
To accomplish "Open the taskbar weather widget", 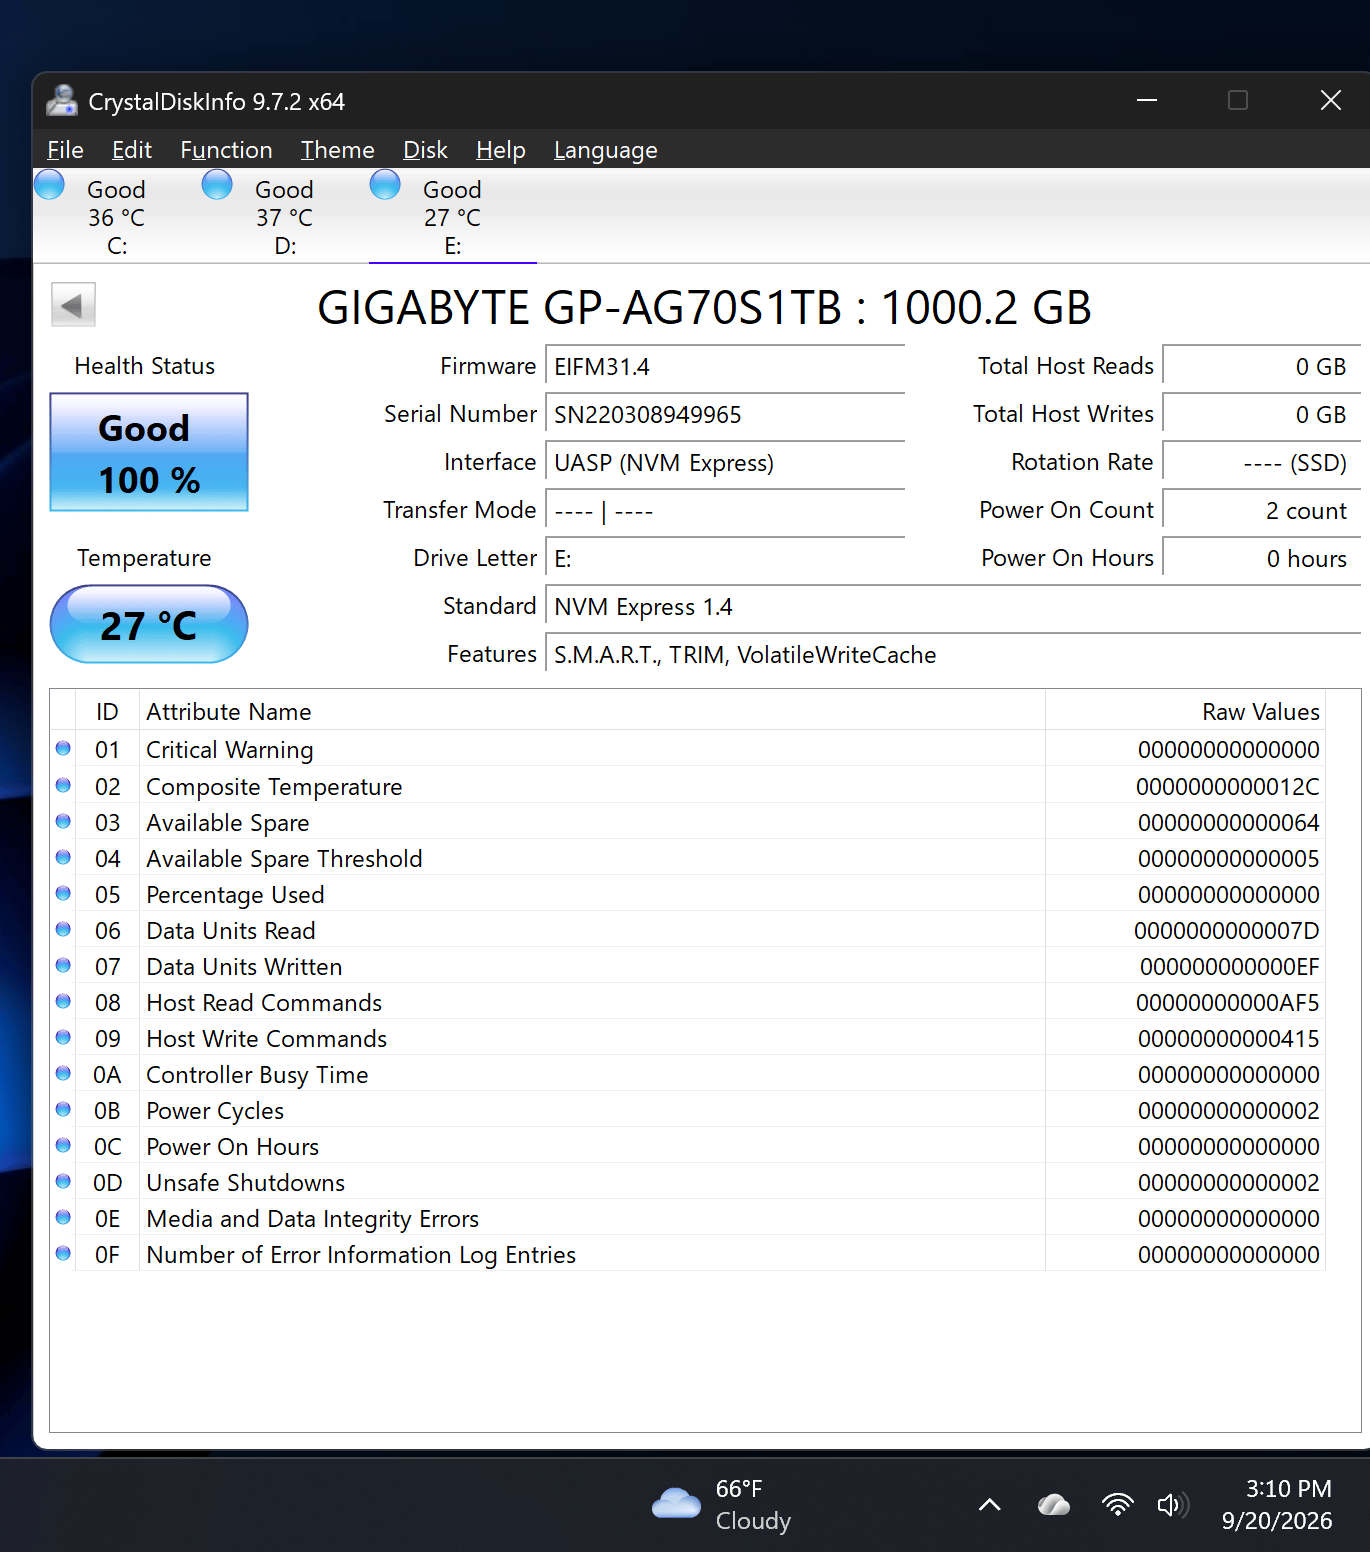I will (721, 1505).
